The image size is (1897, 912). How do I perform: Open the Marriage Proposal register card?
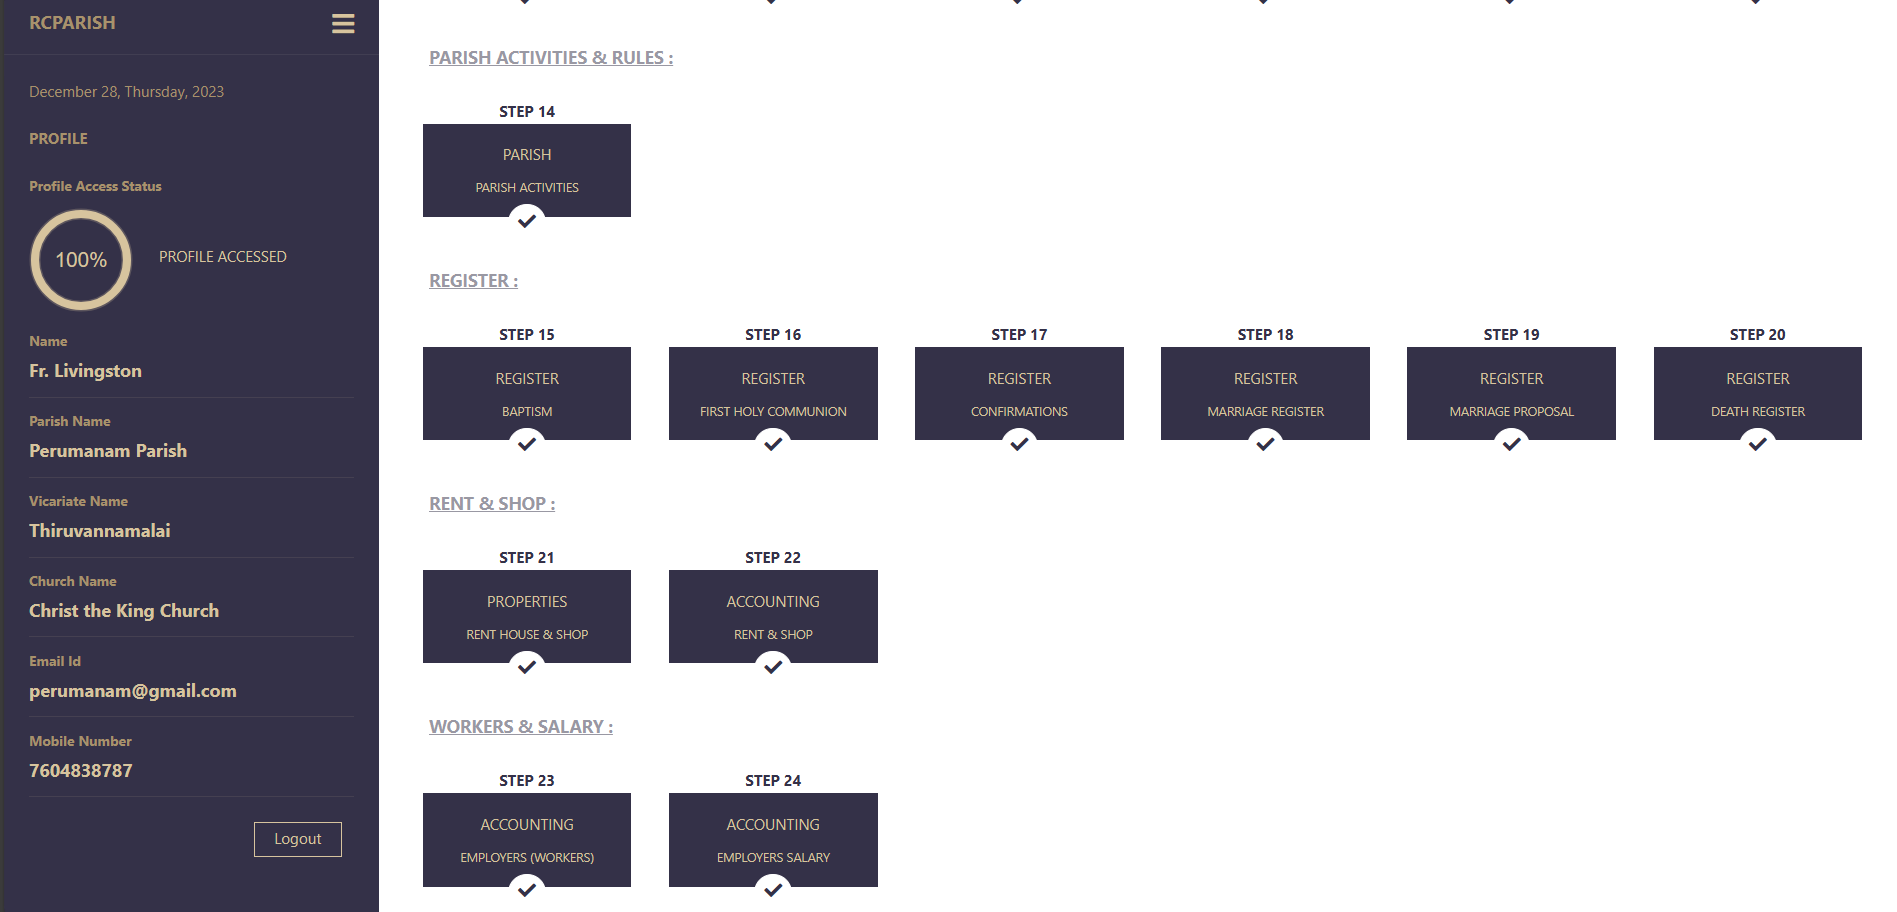coord(1511,393)
